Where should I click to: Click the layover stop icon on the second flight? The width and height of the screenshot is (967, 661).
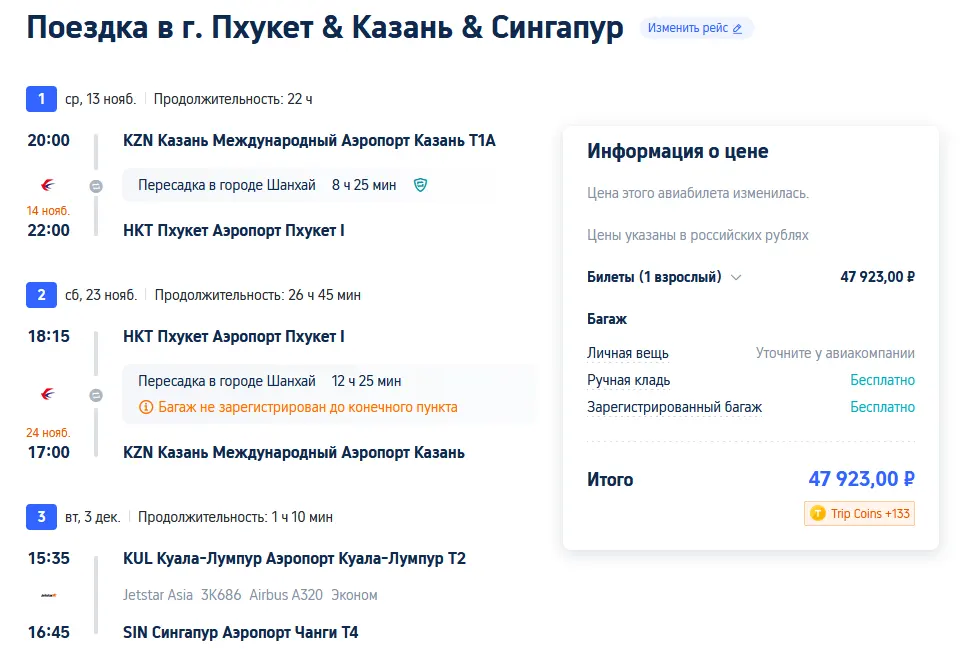pos(96,395)
